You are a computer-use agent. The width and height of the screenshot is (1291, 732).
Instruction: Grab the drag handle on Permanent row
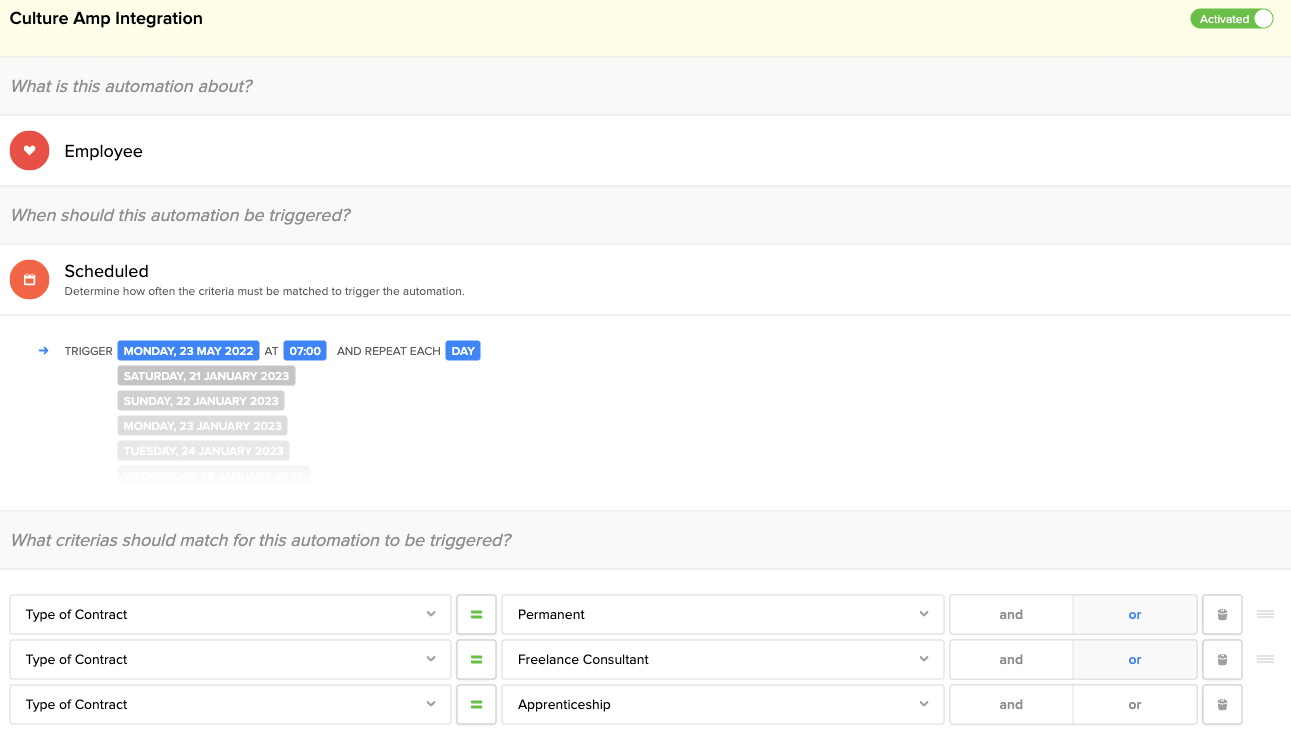(1265, 614)
